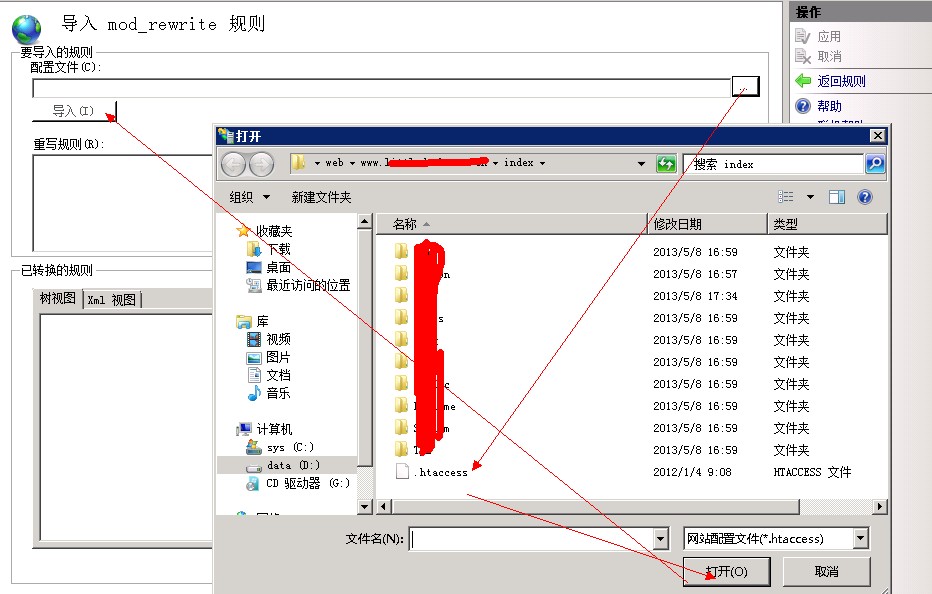Click the 打开(O) button
This screenshot has width=932, height=594.
click(x=727, y=571)
